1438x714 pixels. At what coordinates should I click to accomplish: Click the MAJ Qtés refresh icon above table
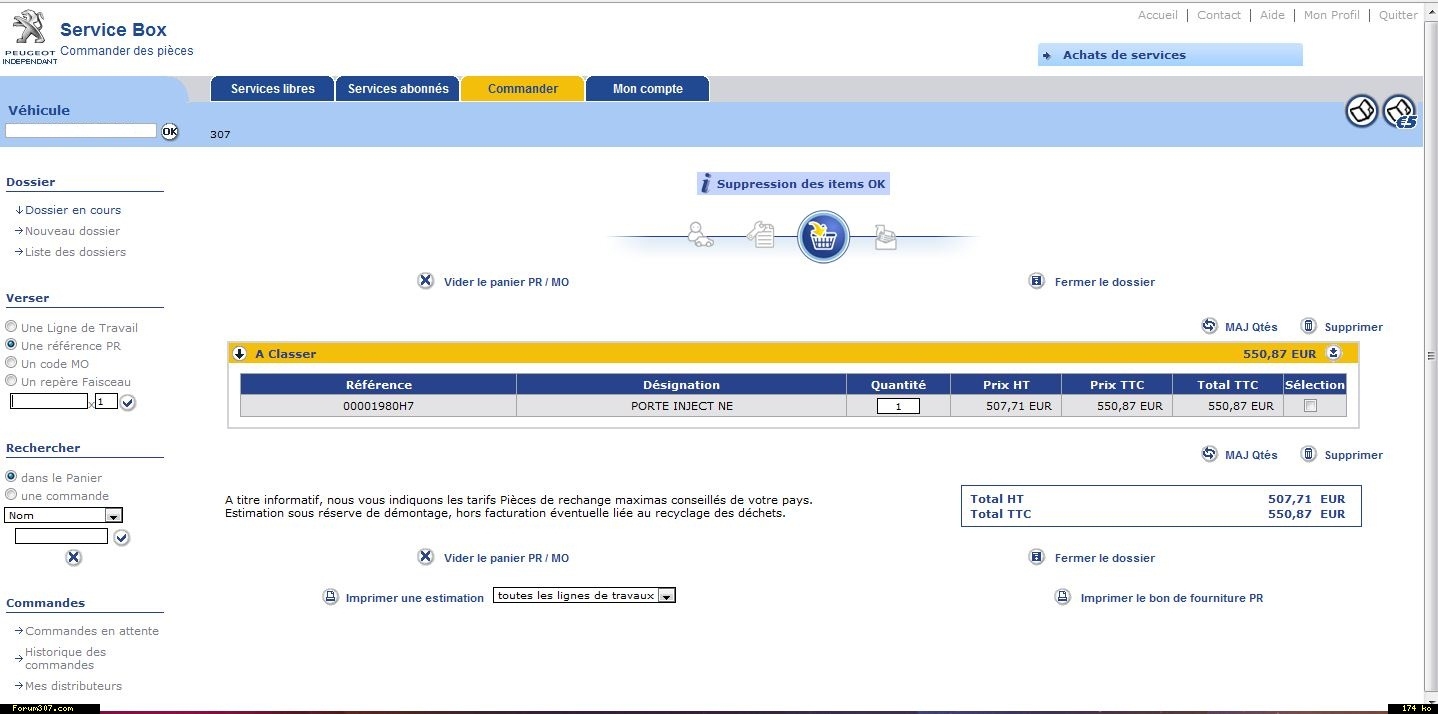click(1209, 326)
